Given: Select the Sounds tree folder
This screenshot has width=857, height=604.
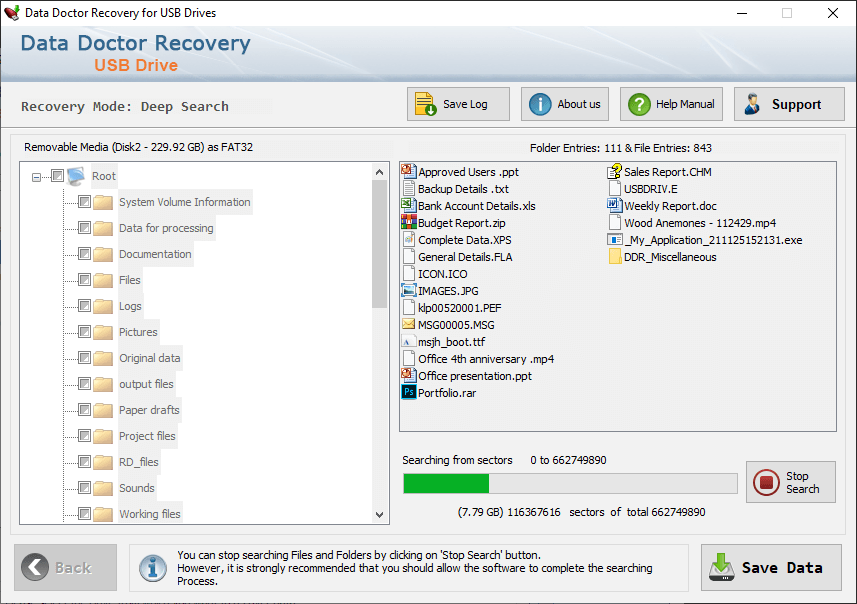Looking at the screenshot, I should pyautogui.click(x=137, y=488).
